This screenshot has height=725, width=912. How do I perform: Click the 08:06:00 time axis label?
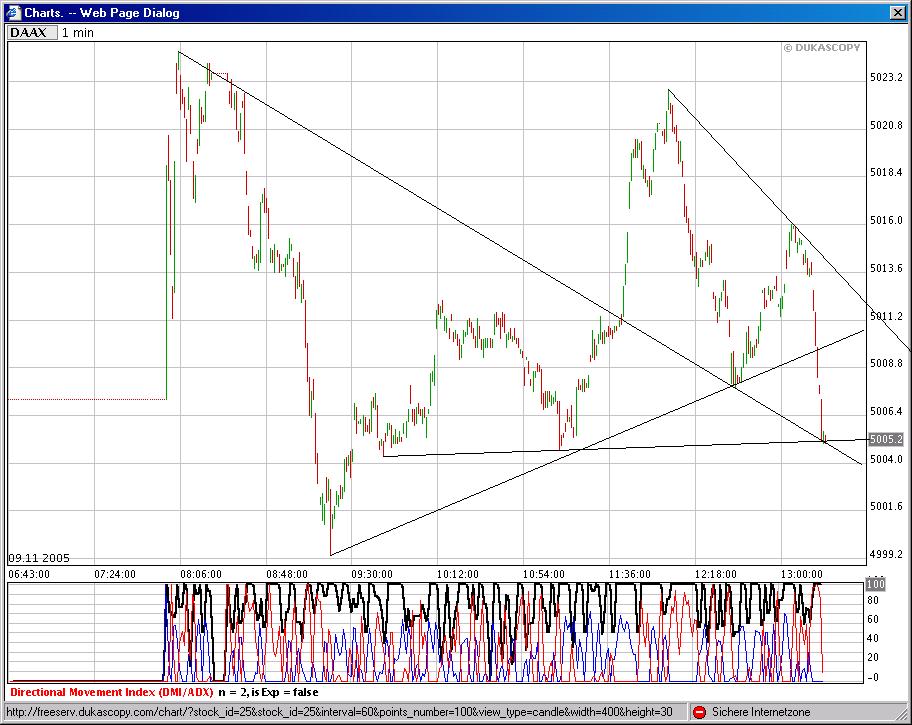(x=201, y=574)
